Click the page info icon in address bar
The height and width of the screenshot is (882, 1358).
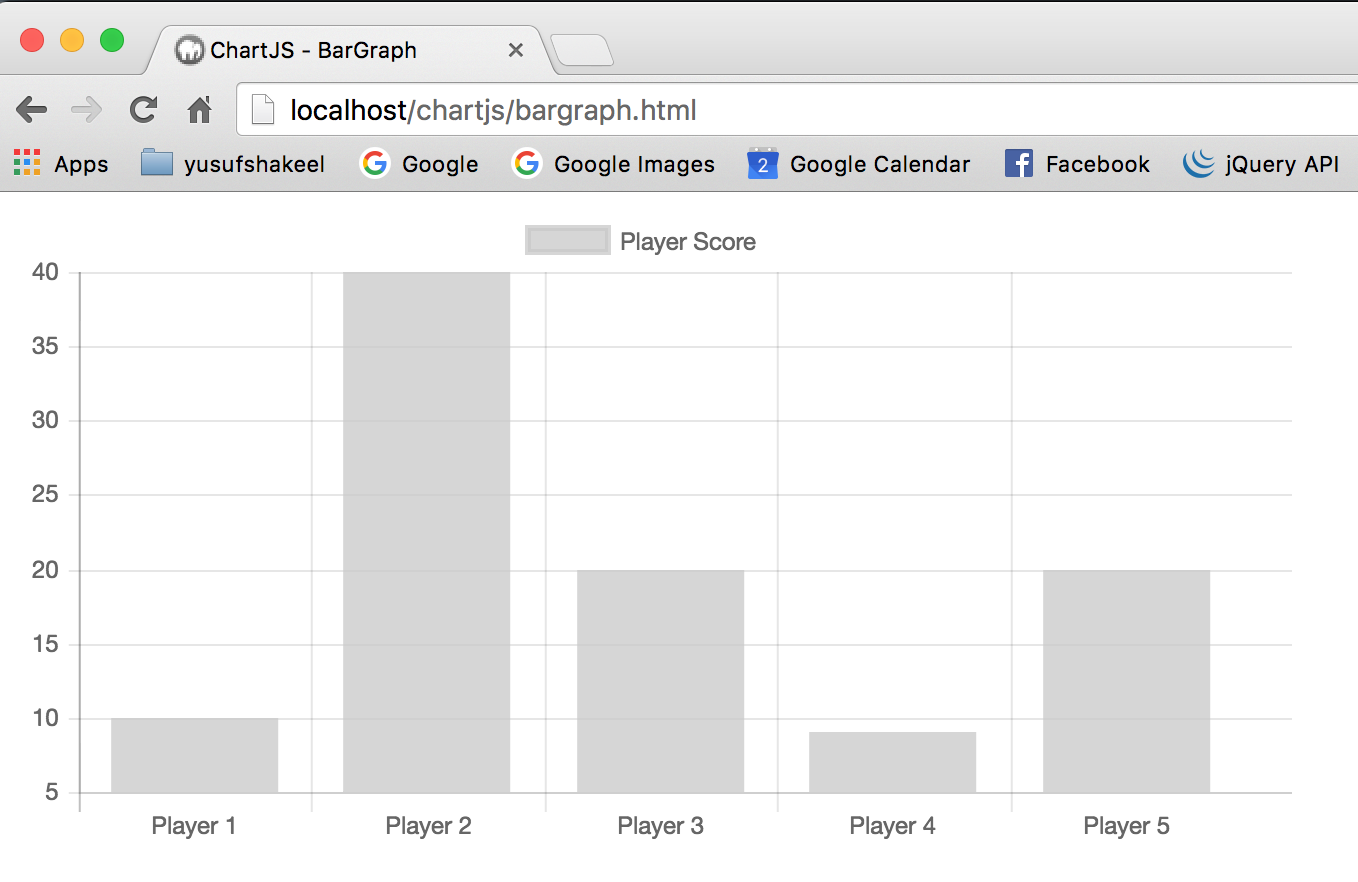tap(263, 109)
